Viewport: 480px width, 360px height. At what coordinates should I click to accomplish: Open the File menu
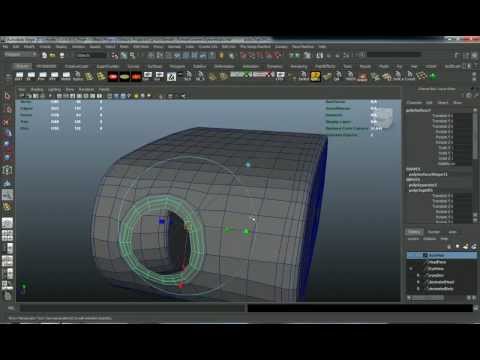pyautogui.click(x=6, y=47)
